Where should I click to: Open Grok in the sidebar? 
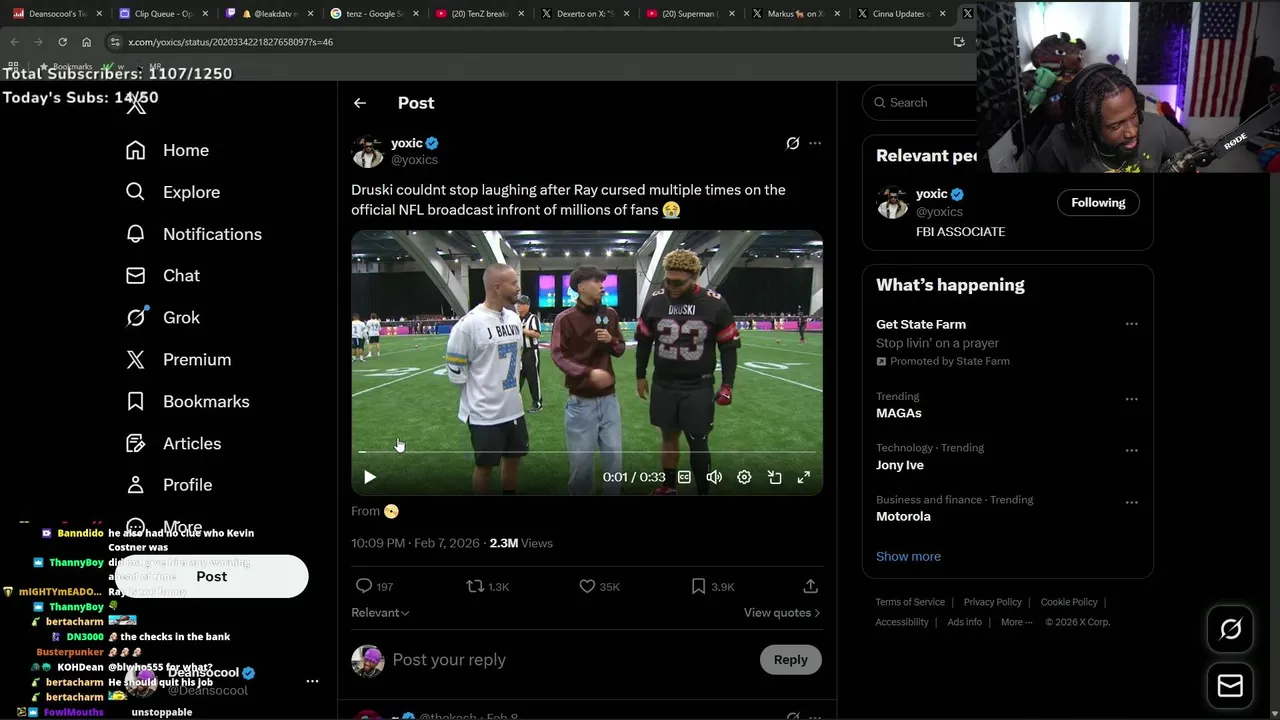[x=162, y=317]
